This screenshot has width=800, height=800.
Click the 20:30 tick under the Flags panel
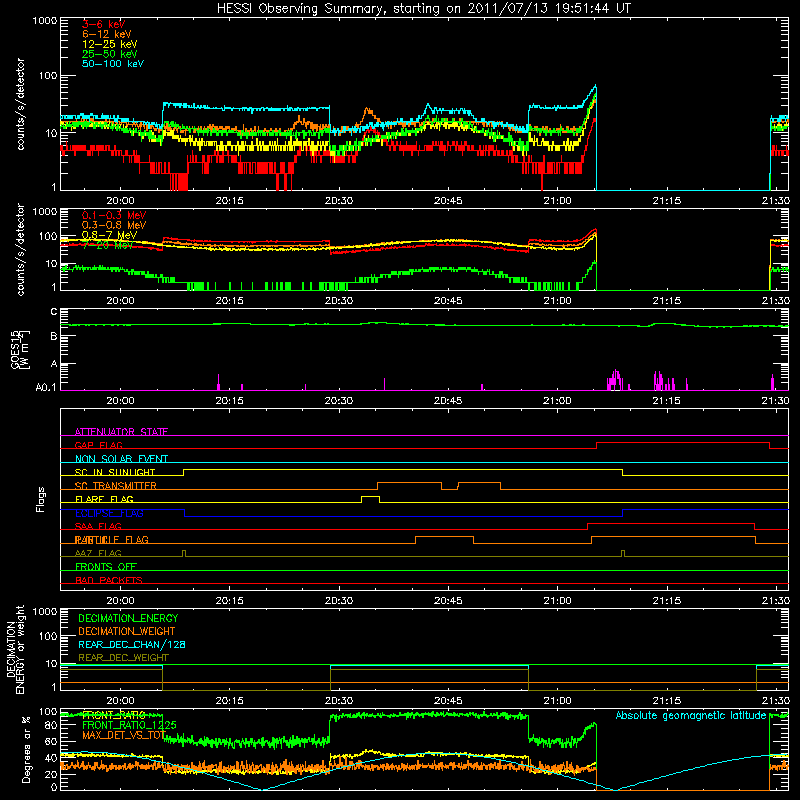(339, 601)
